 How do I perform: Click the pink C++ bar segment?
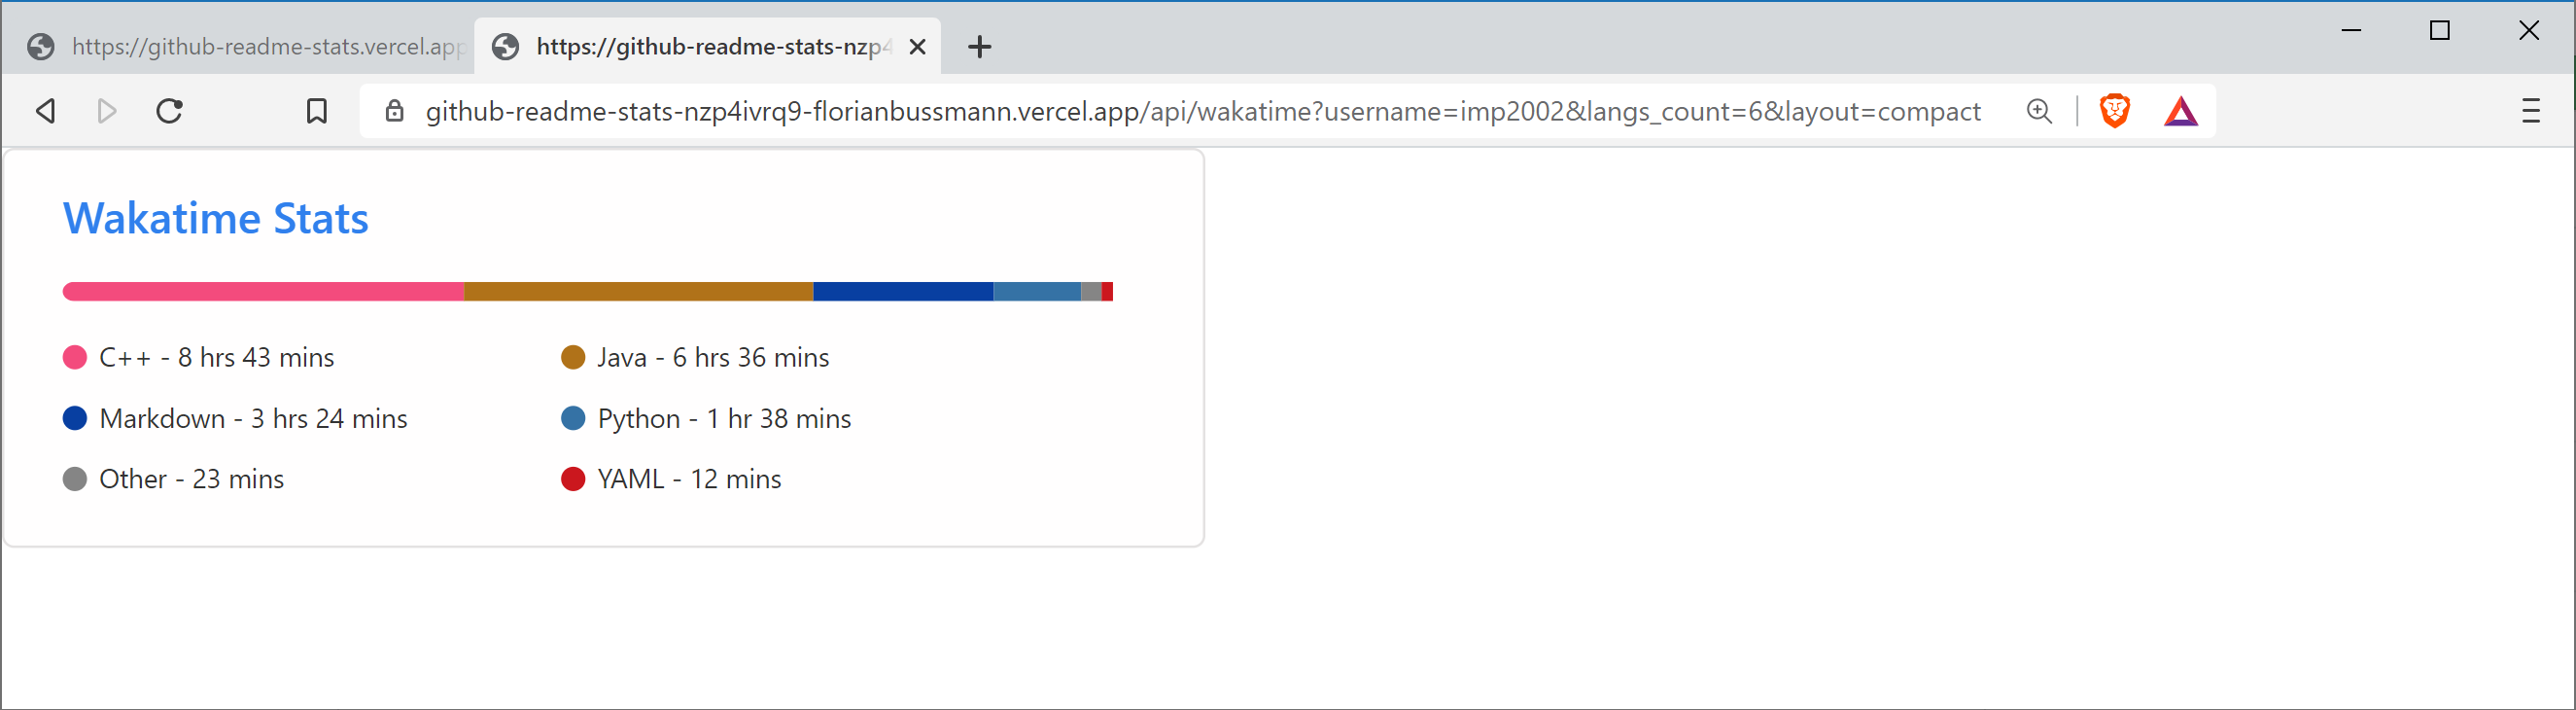263,292
